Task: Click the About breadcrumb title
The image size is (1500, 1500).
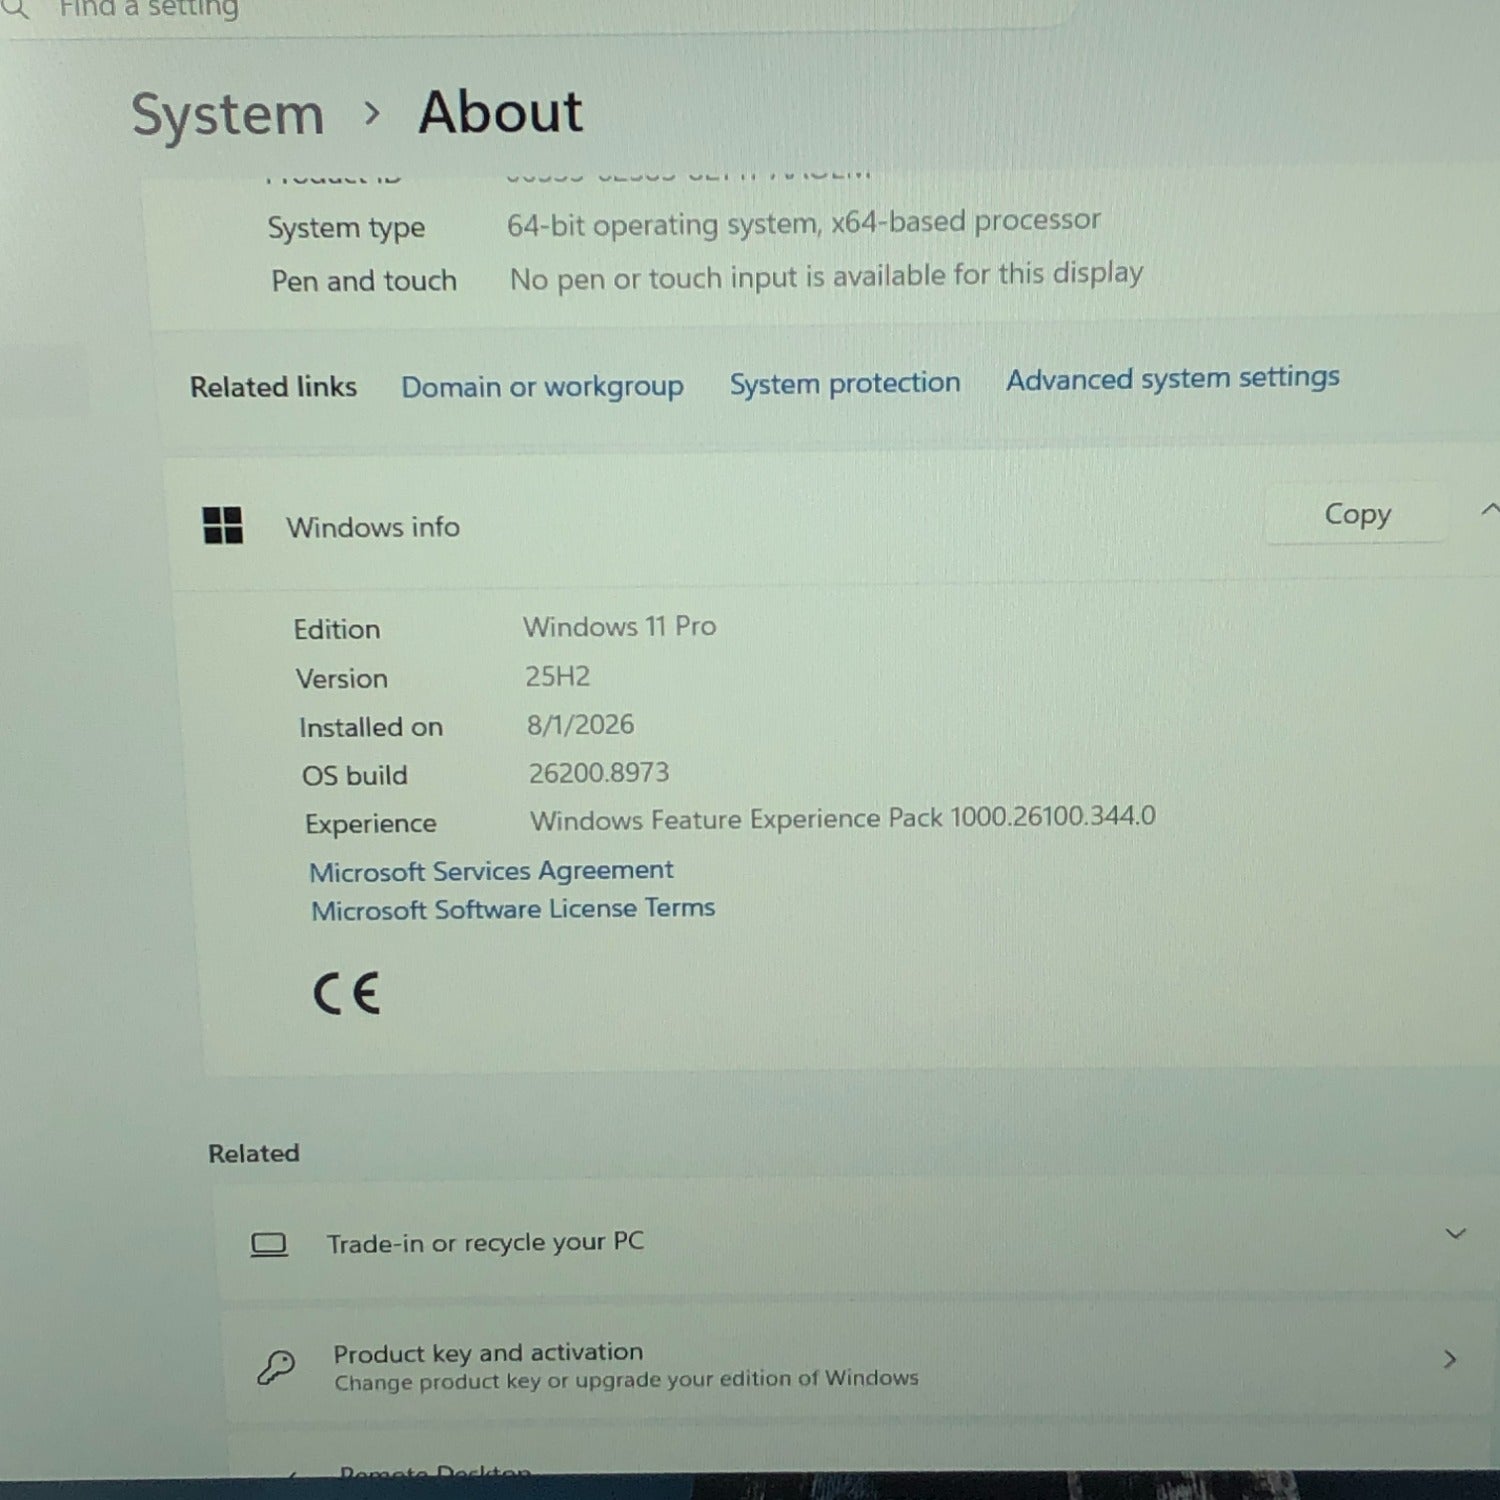Action: click(x=500, y=111)
